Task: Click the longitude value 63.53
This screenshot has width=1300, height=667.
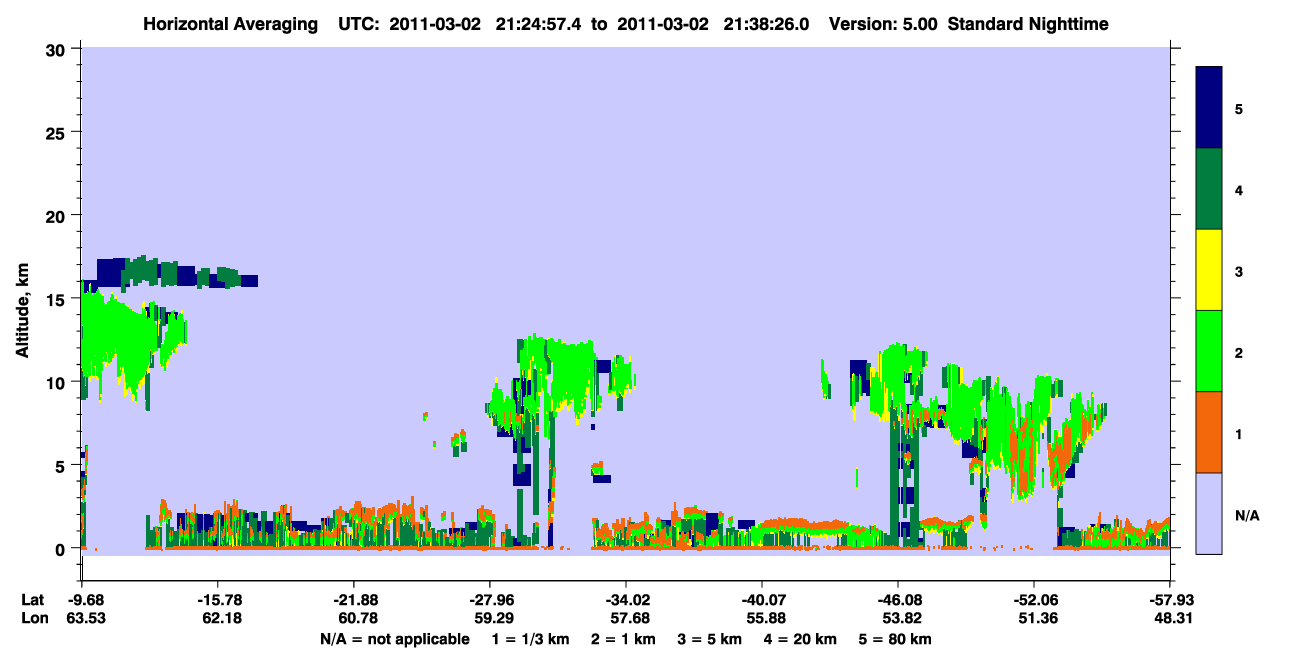Action: pyautogui.click(x=85, y=619)
